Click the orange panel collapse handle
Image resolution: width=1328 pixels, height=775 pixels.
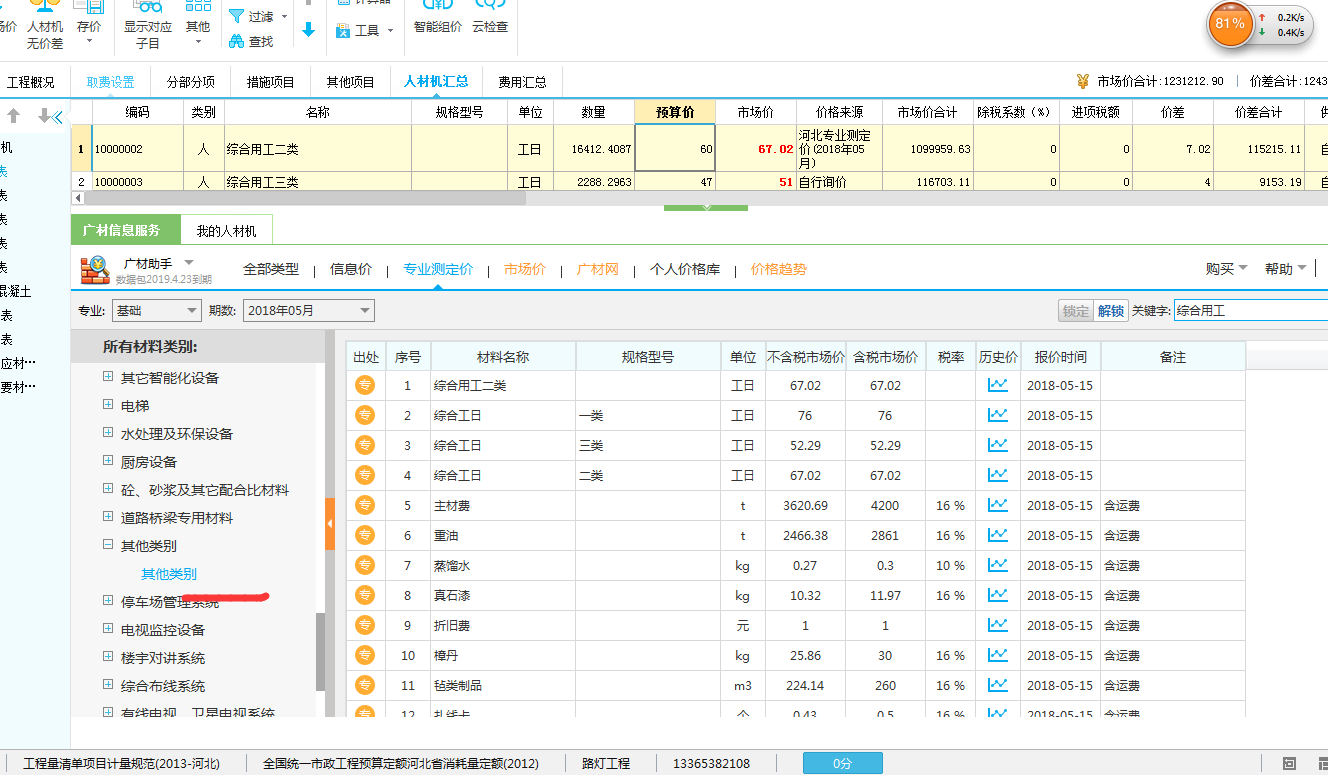[x=330, y=524]
